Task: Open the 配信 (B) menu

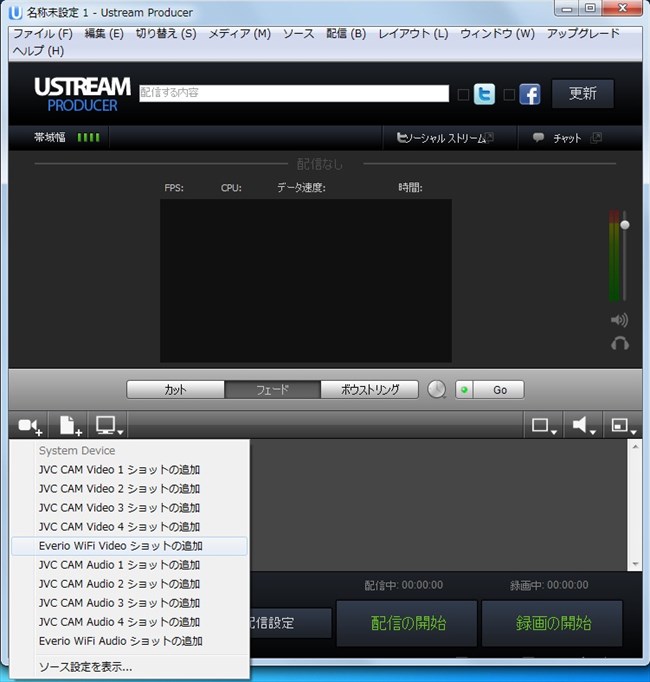Action: pyautogui.click(x=346, y=33)
